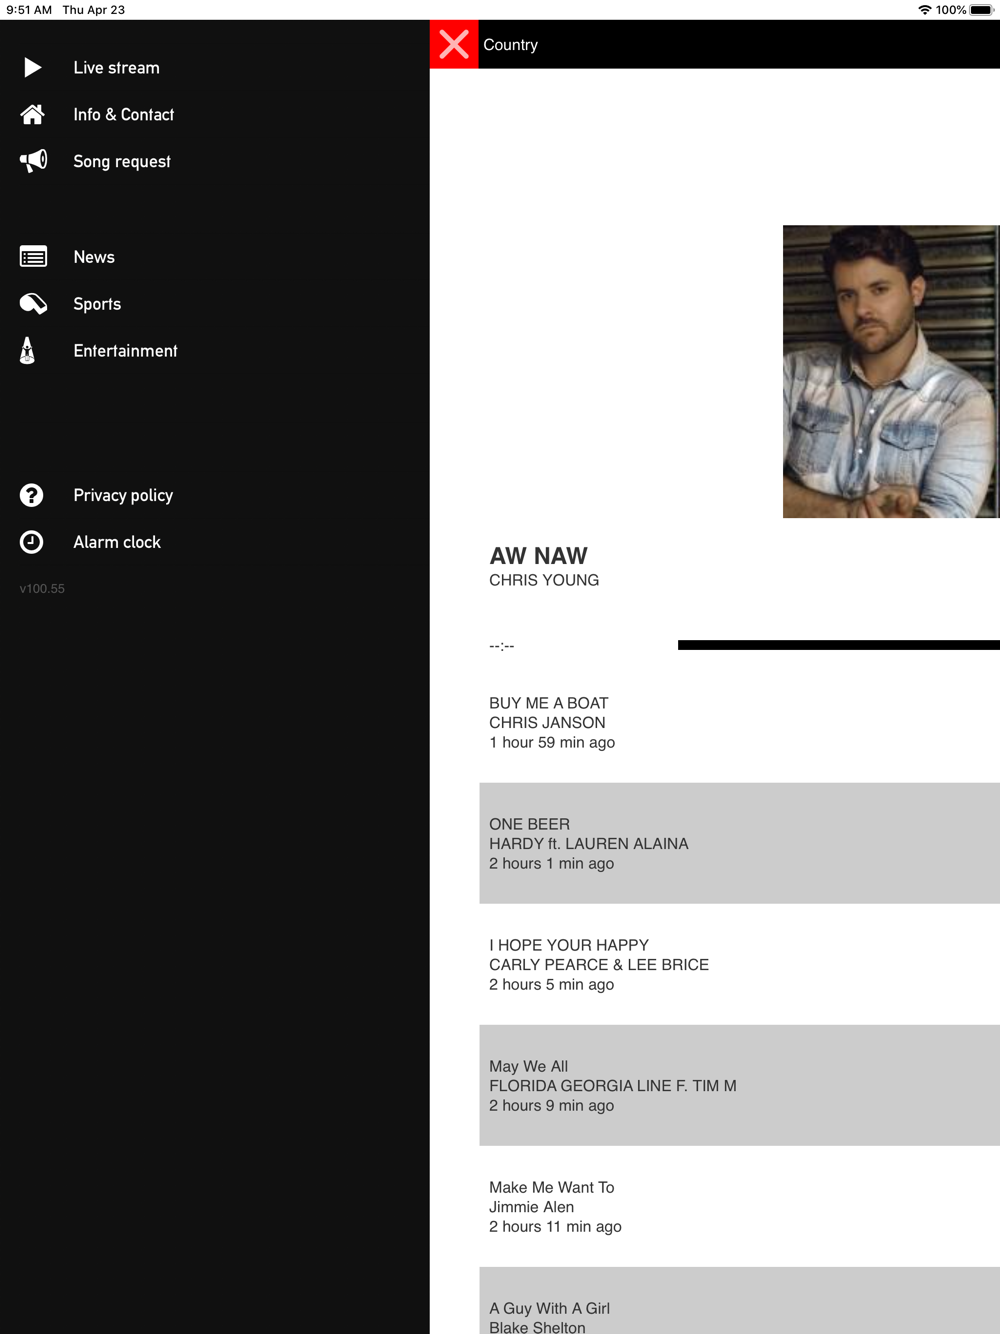Image resolution: width=1000 pixels, height=1334 pixels.
Task: Open the Info & Contact home icon
Action: 32,114
